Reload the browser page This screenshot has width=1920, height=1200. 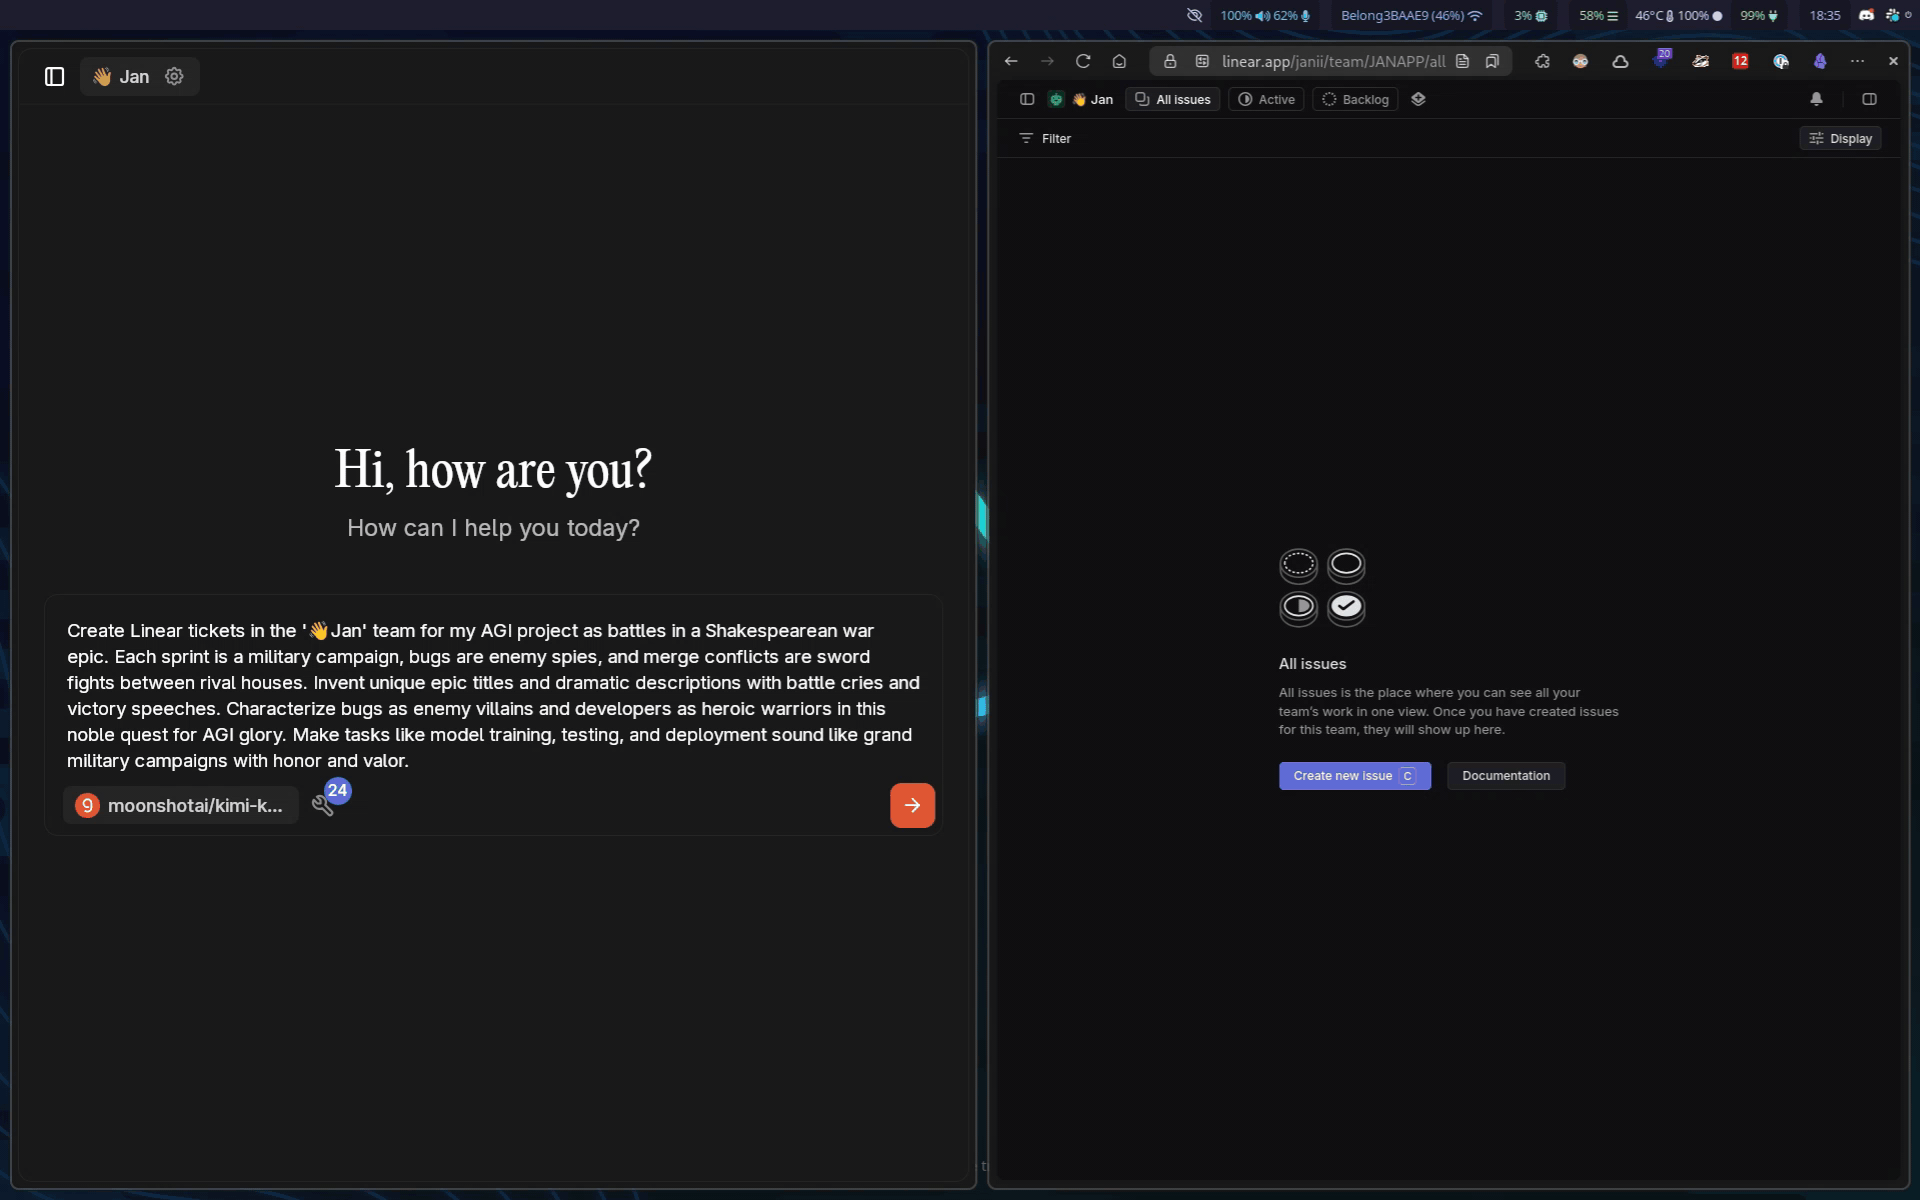pos(1083,61)
